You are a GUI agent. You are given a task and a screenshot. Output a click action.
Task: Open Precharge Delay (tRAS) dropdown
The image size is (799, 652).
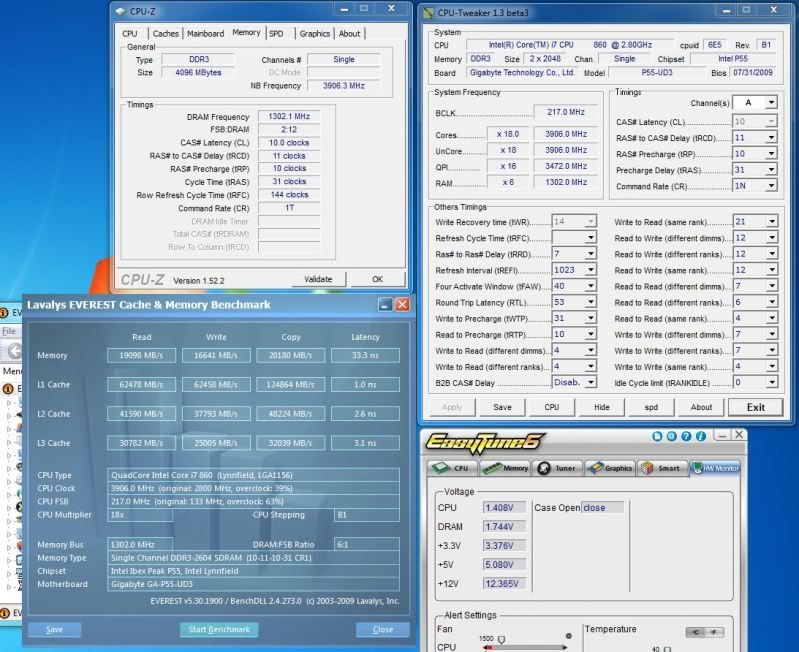pos(771,170)
